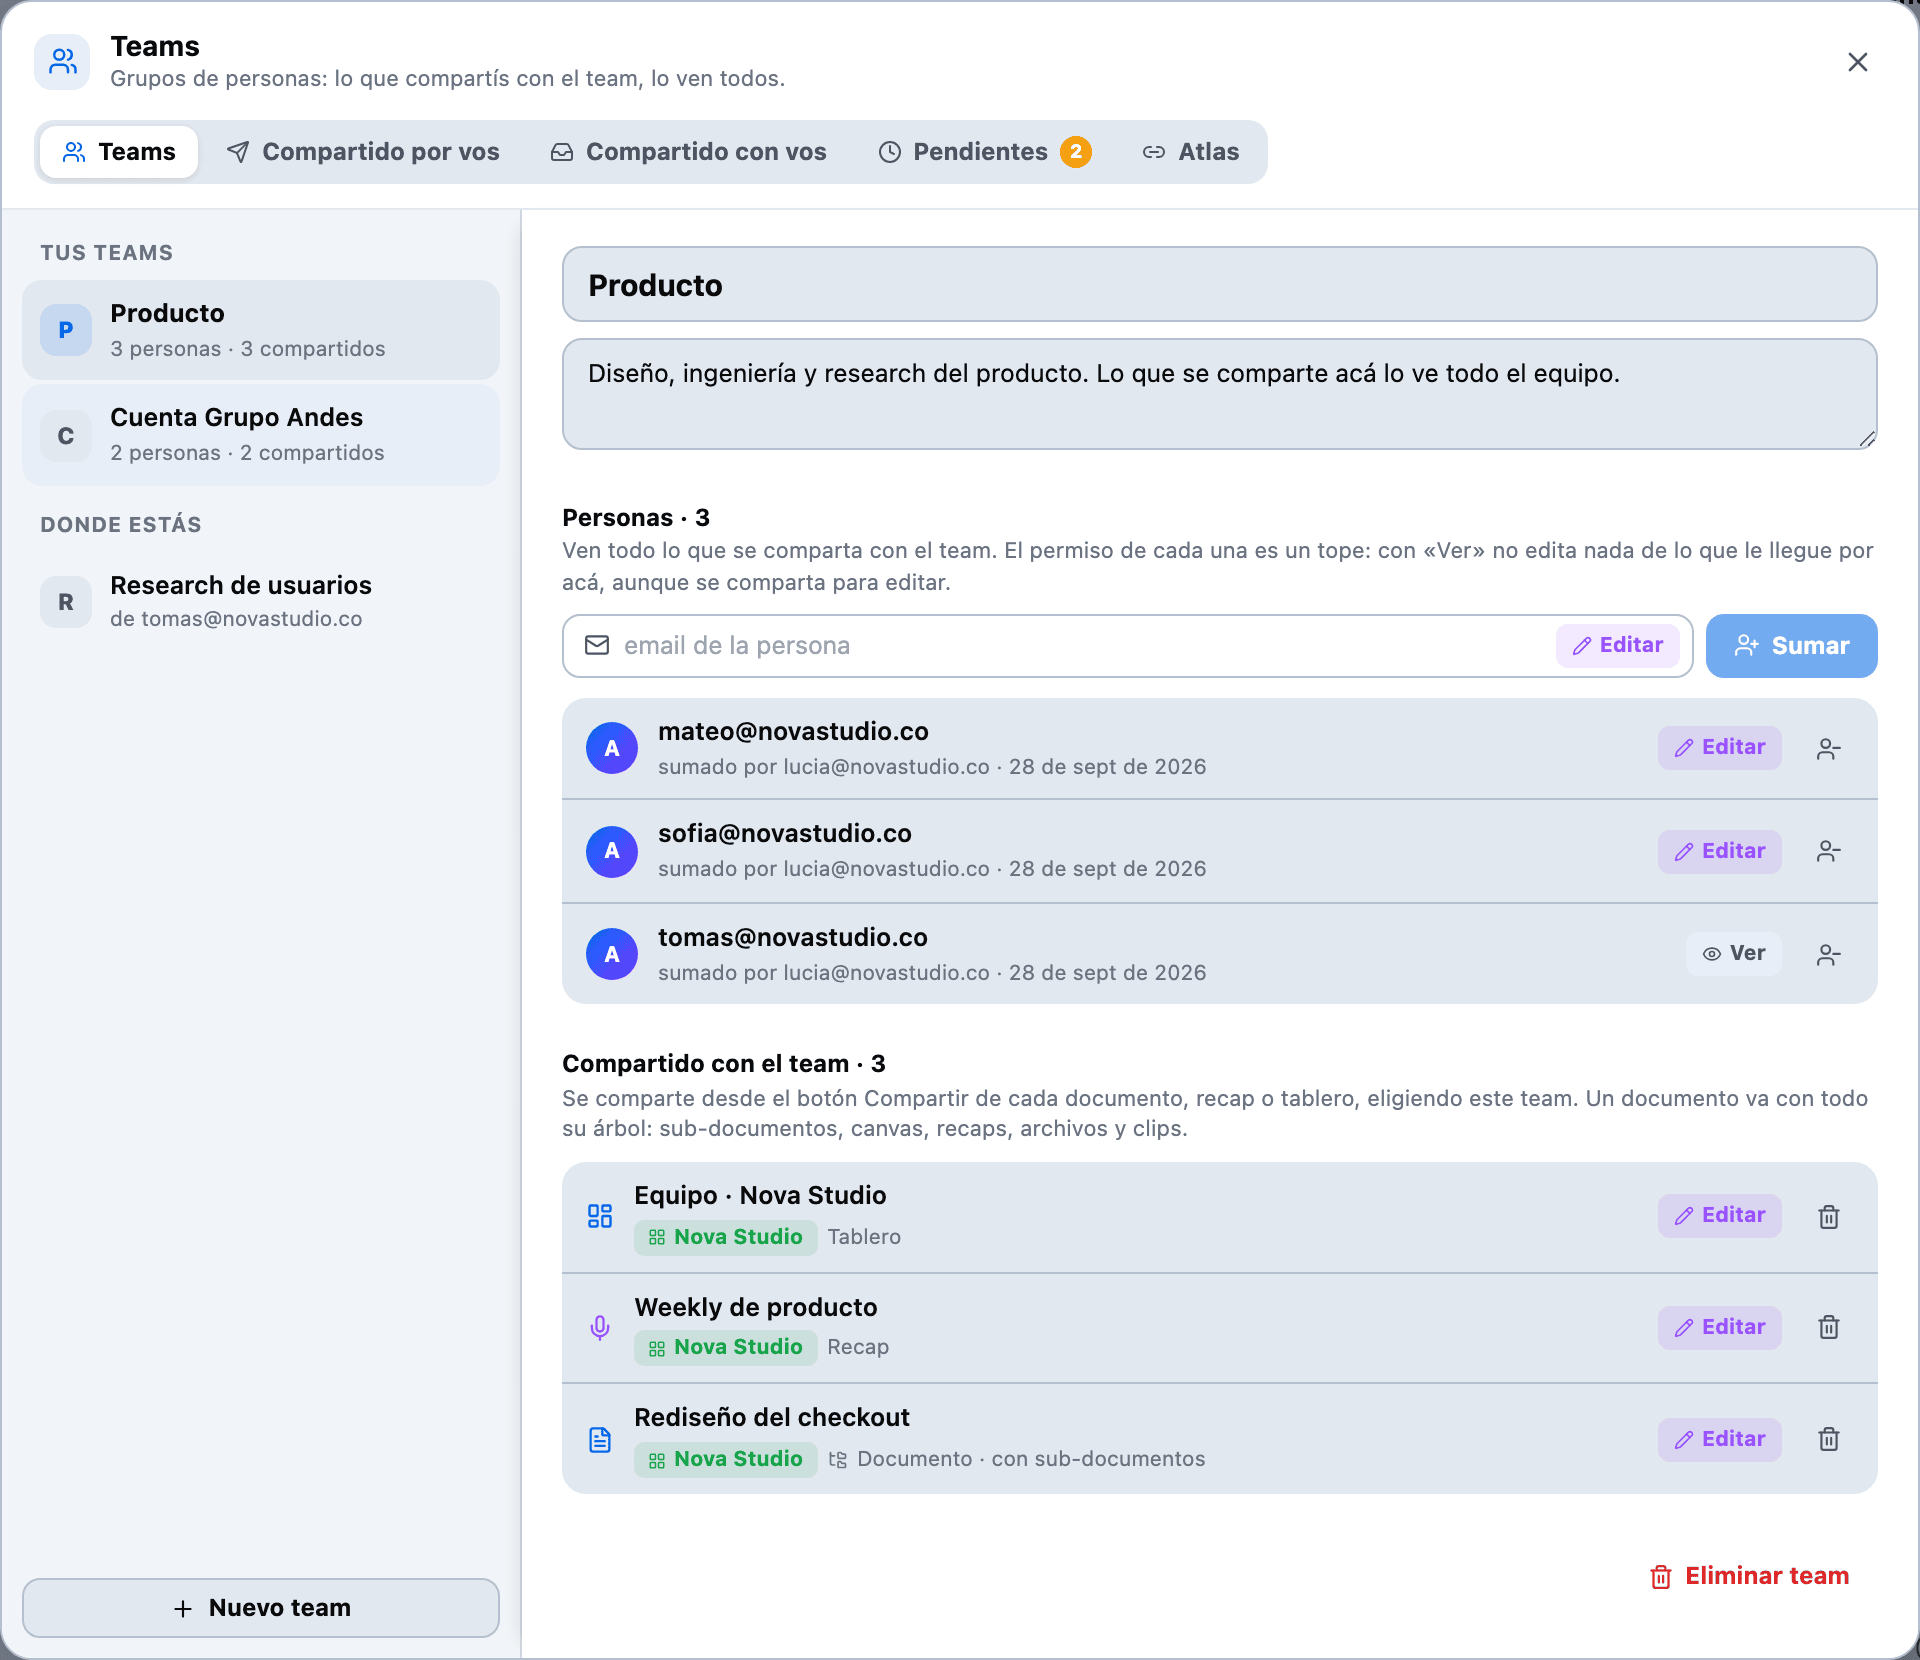
Task: Click Nova Studio tag under Weekly de producto
Action: (725, 1347)
